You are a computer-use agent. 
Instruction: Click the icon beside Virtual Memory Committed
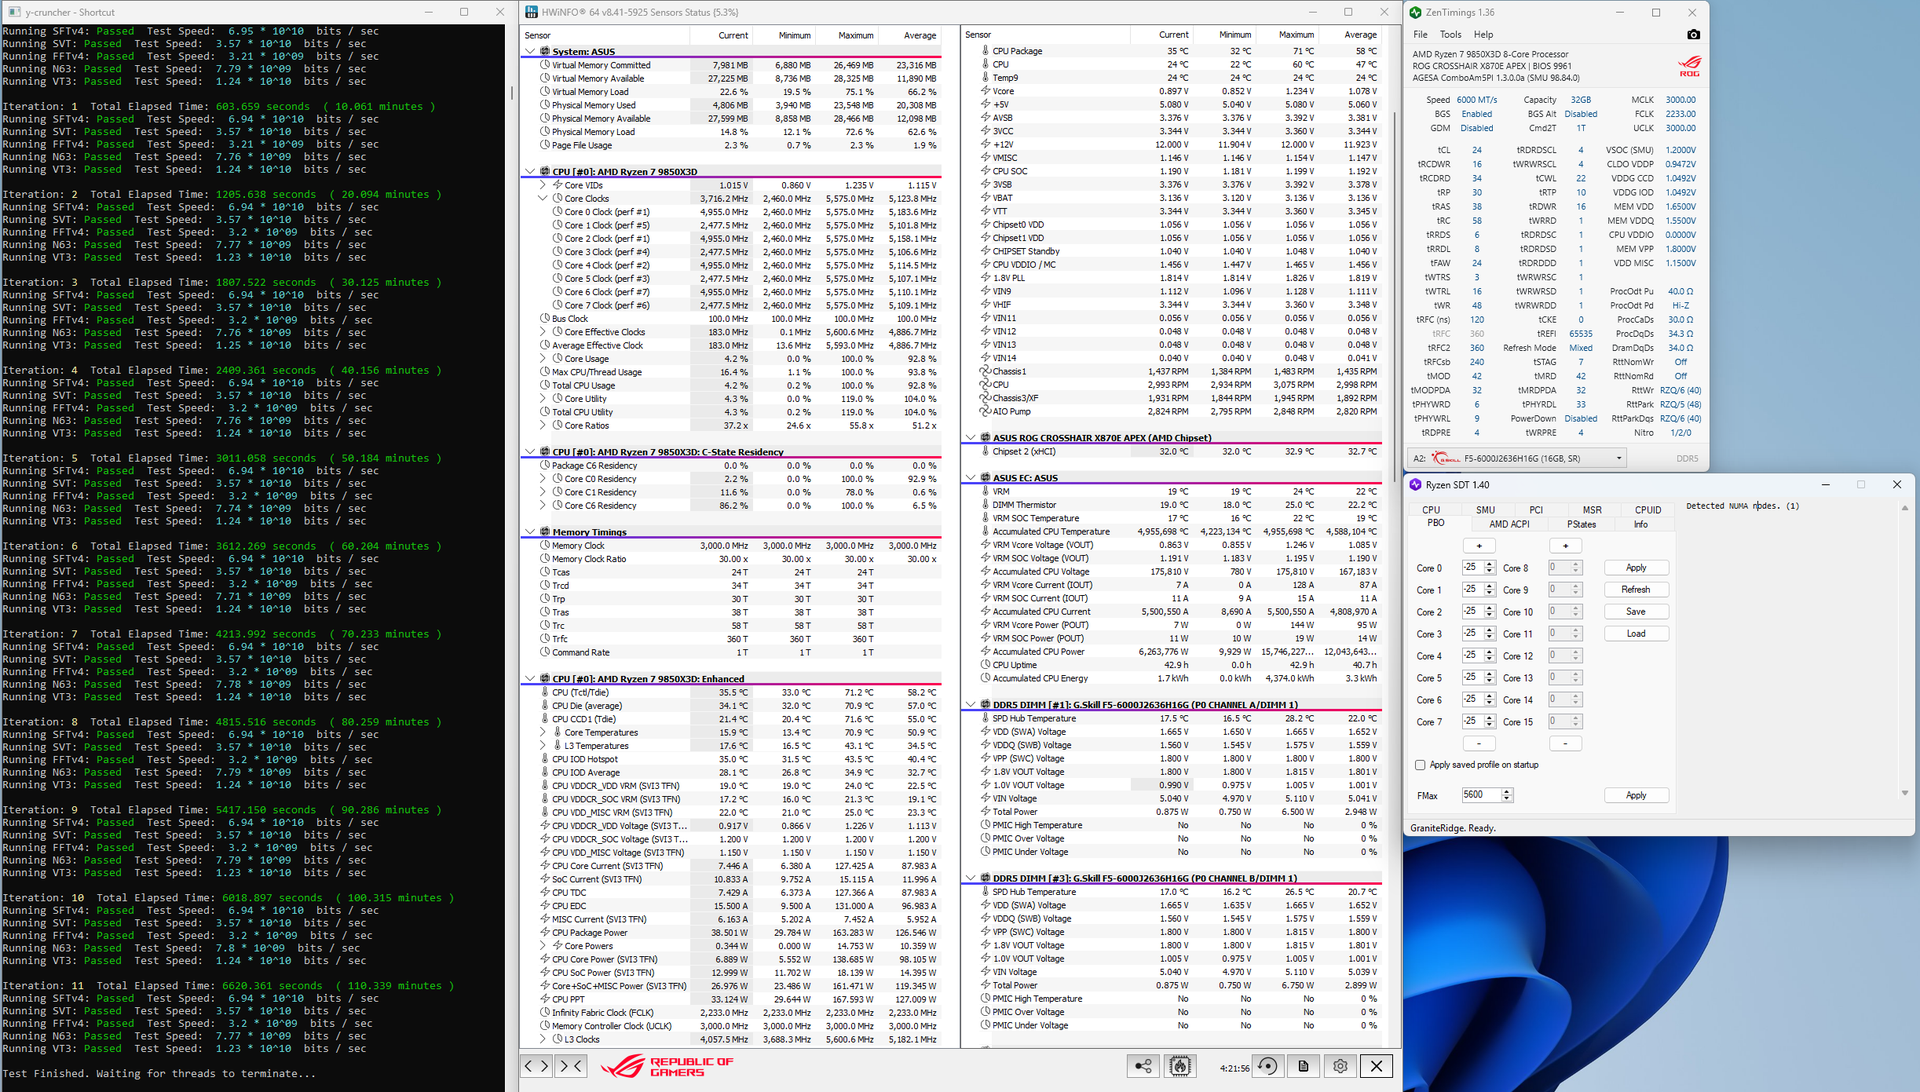pos(545,65)
